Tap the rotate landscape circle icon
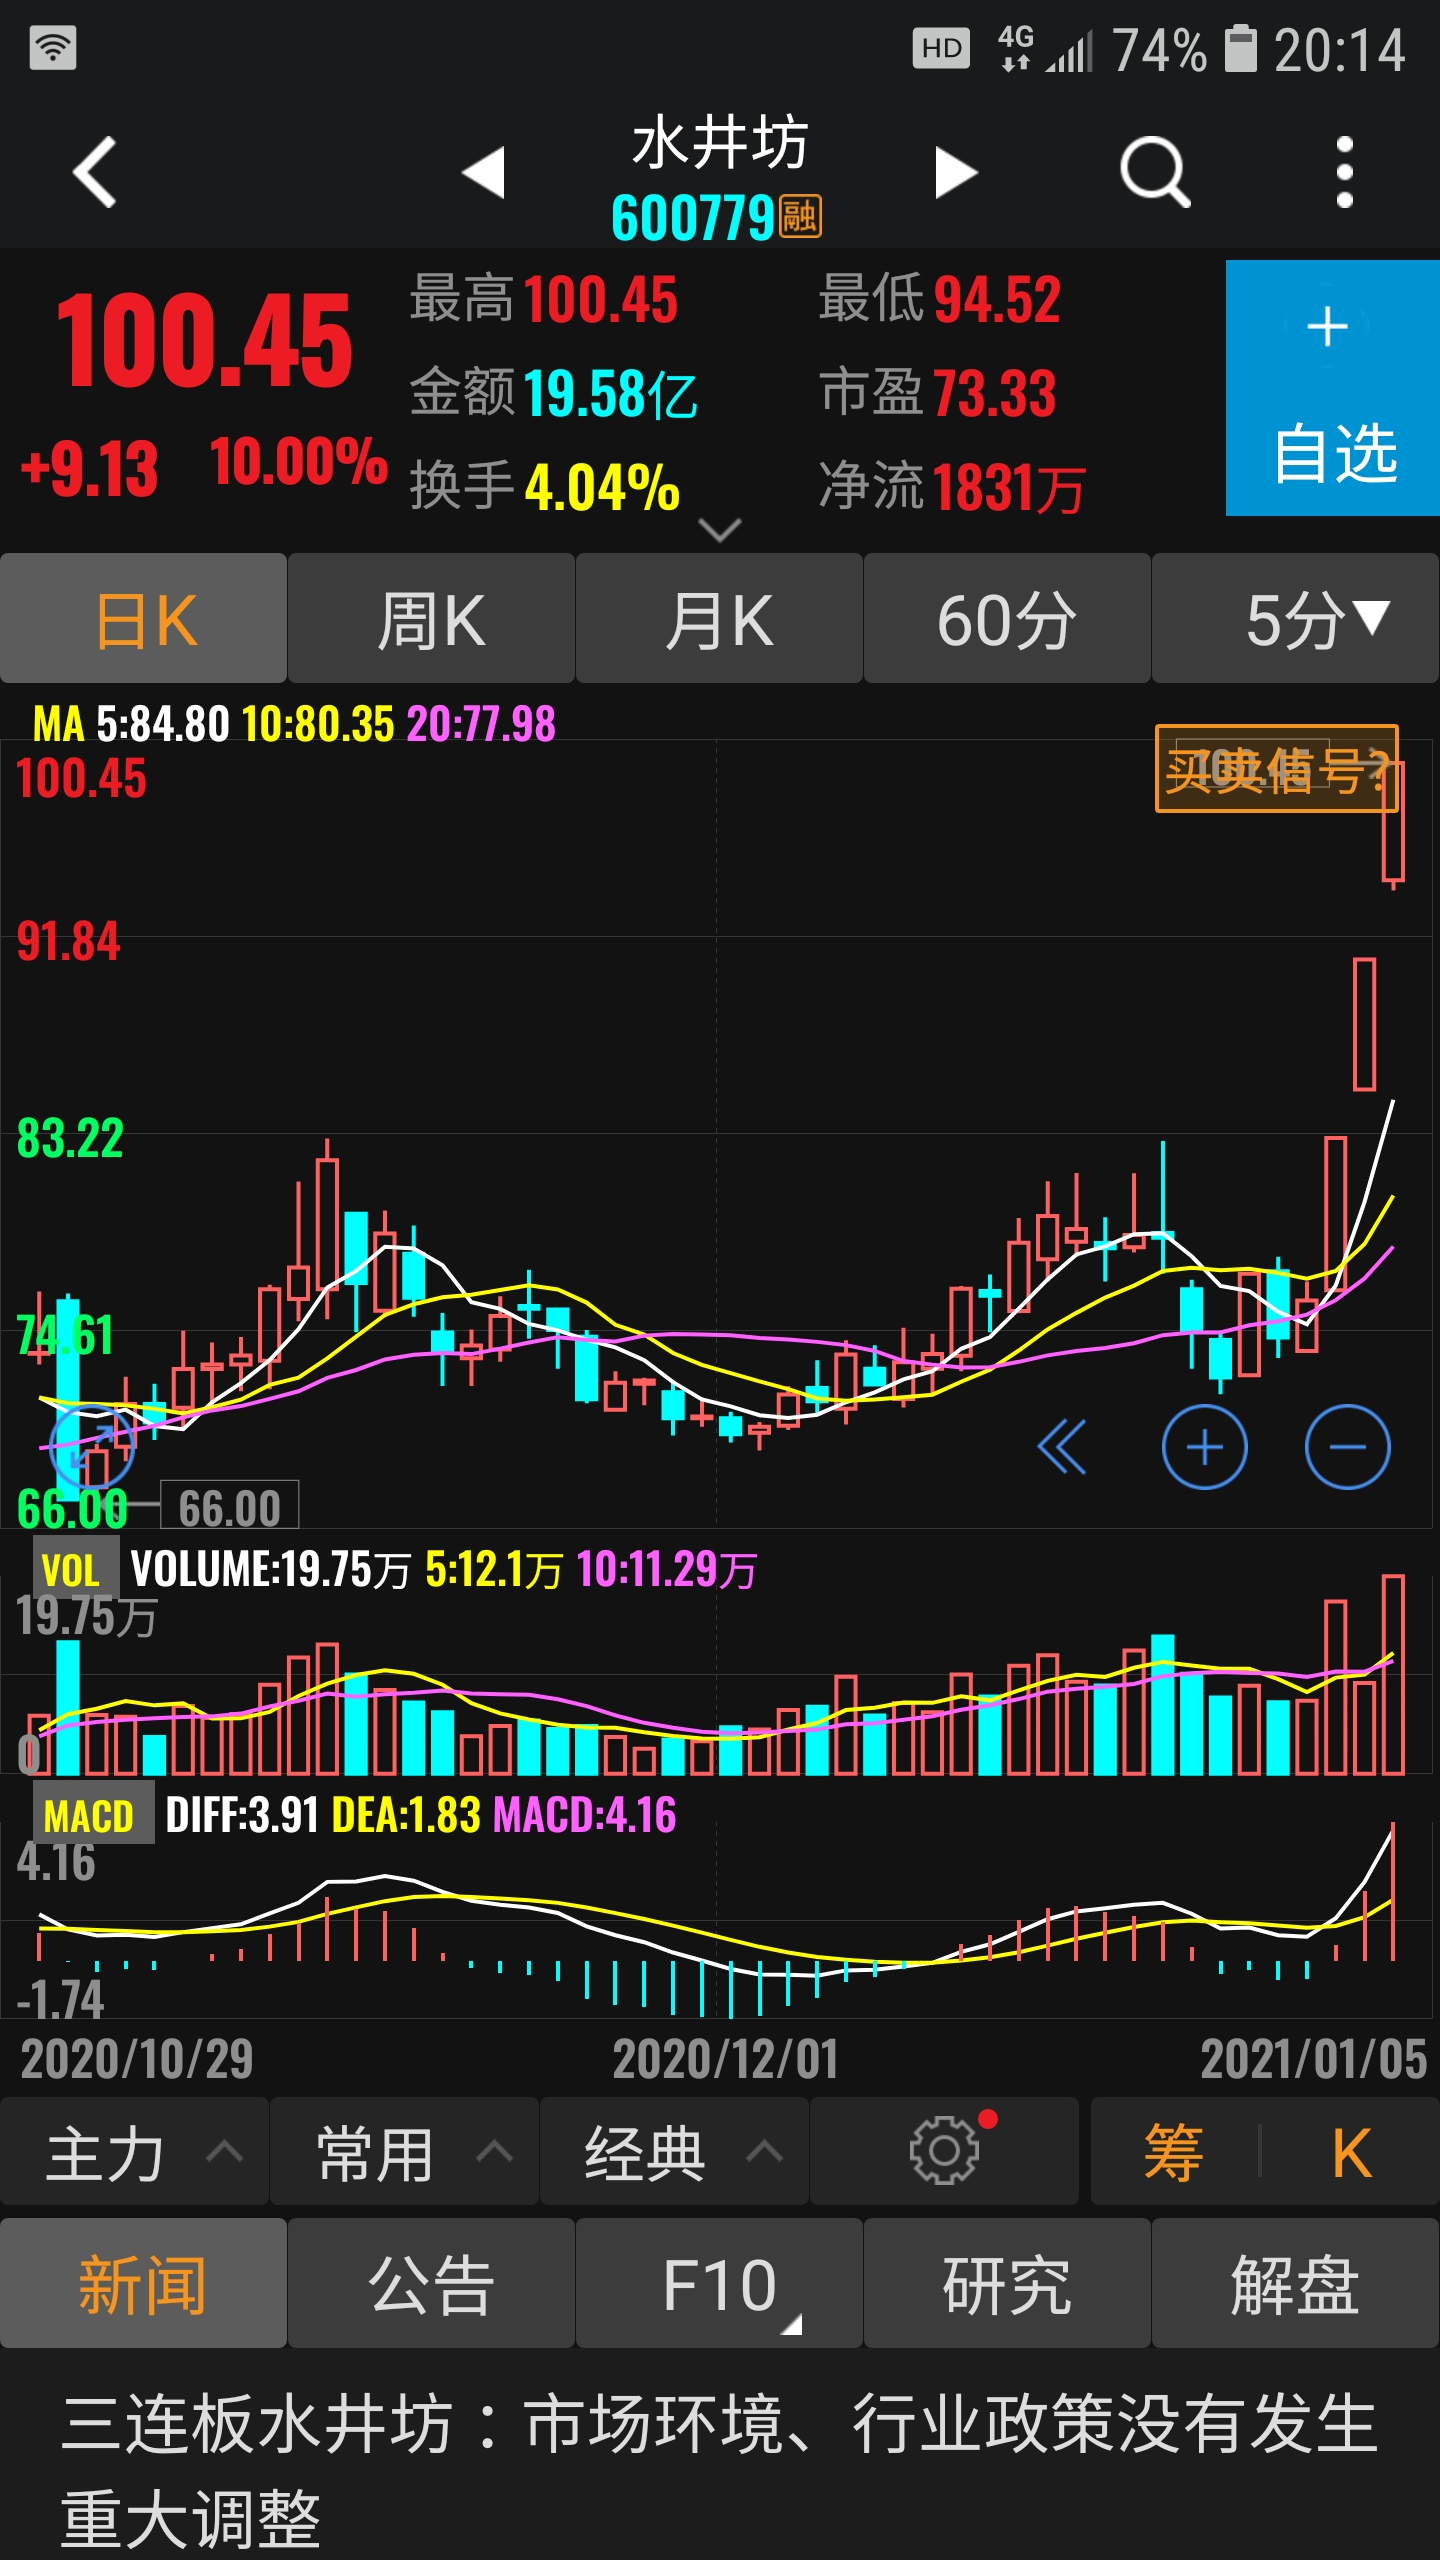 pos(92,1446)
